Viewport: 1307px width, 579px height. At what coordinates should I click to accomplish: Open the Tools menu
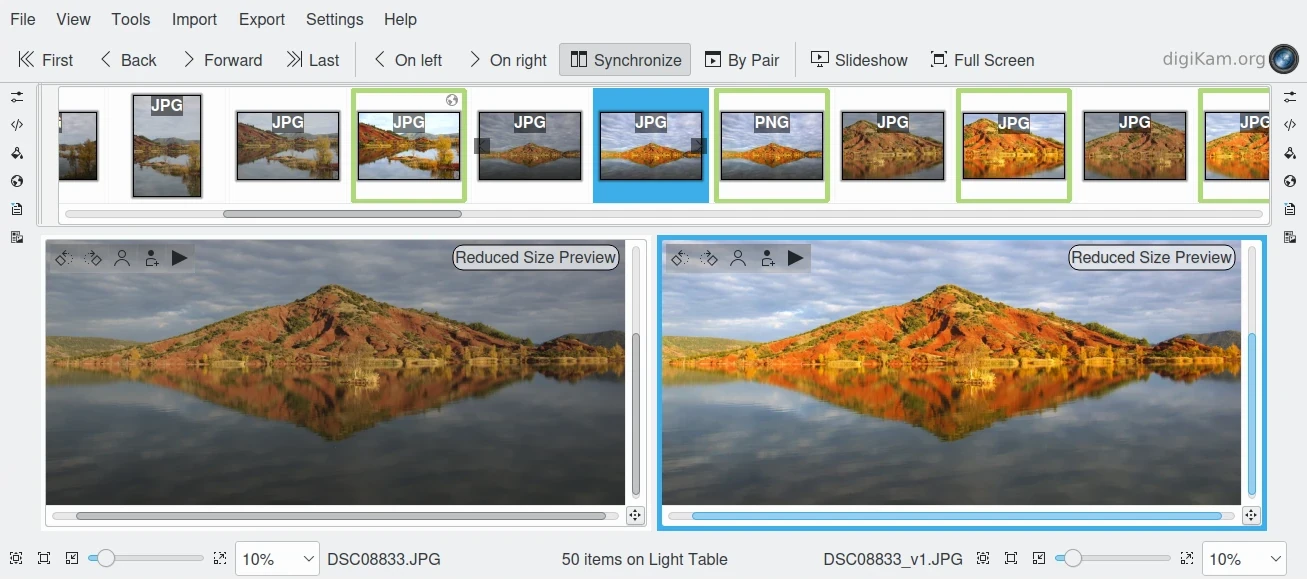click(x=131, y=19)
